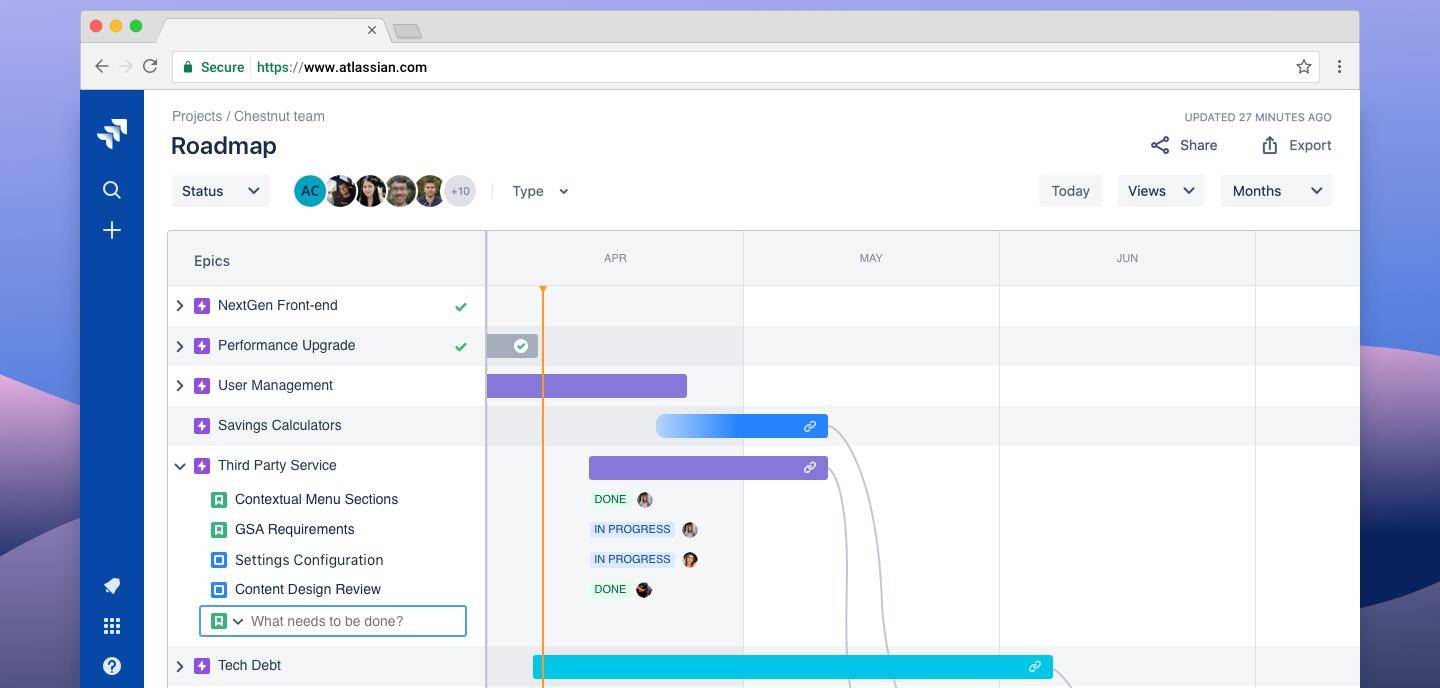The image size is (1440, 688).
Task: Select the purple User Management timeline bar
Action: coord(587,386)
